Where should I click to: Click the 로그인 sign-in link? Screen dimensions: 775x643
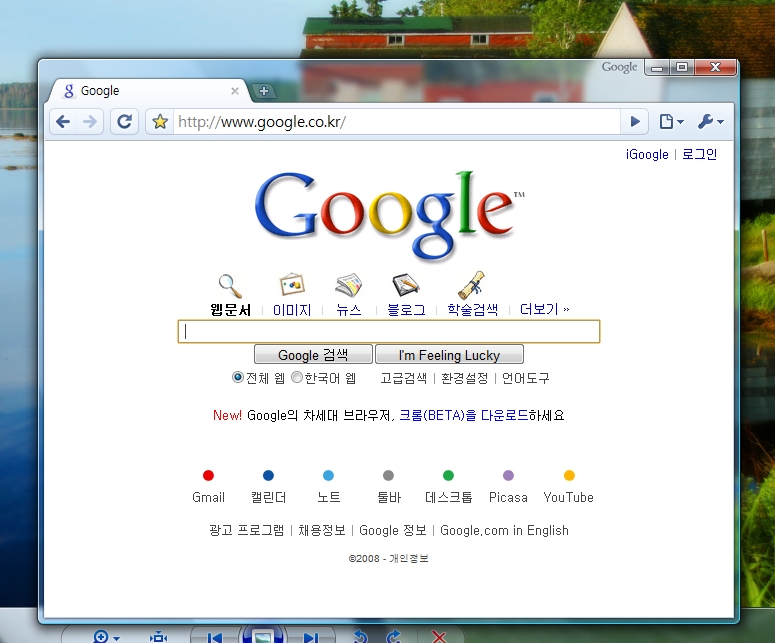[699, 155]
